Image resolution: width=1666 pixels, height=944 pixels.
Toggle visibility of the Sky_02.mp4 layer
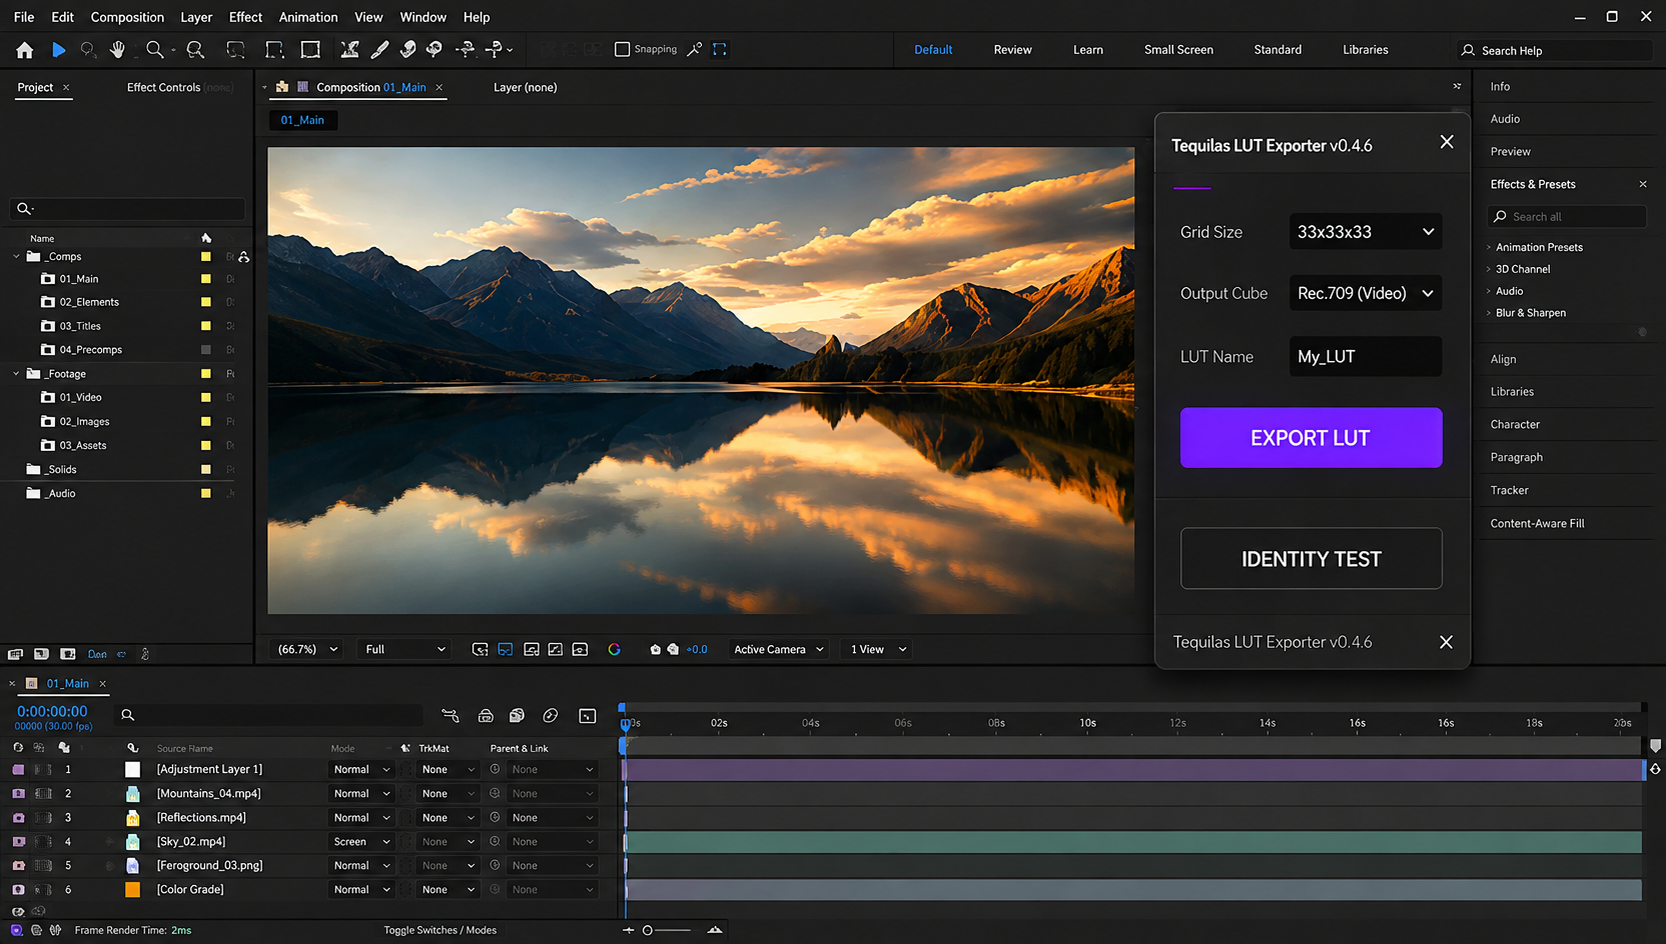pyautogui.click(x=18, y=841)
